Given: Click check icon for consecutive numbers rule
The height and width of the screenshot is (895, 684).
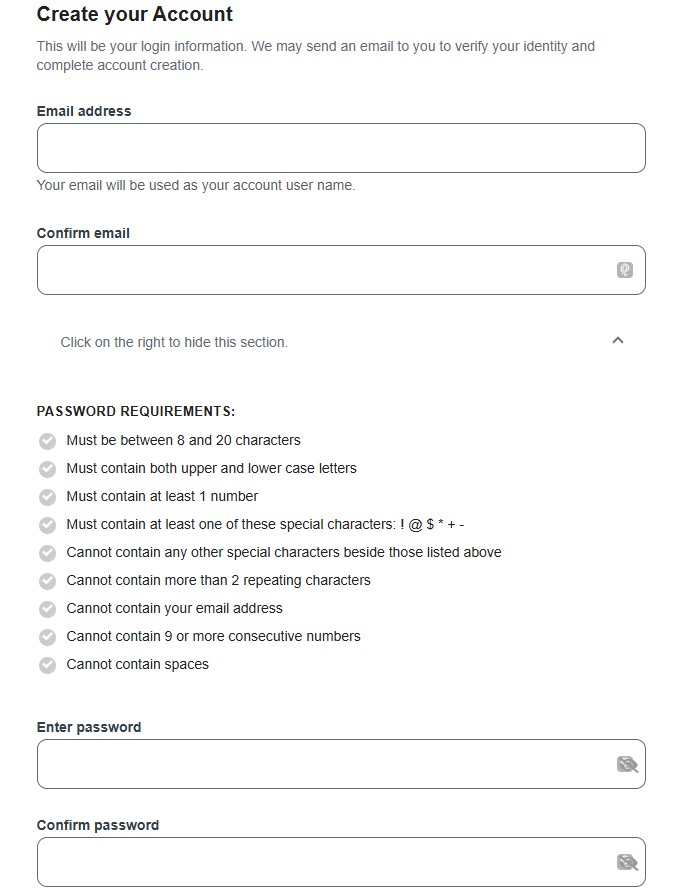Looking at the screenshot, I should tap(47, 637).
